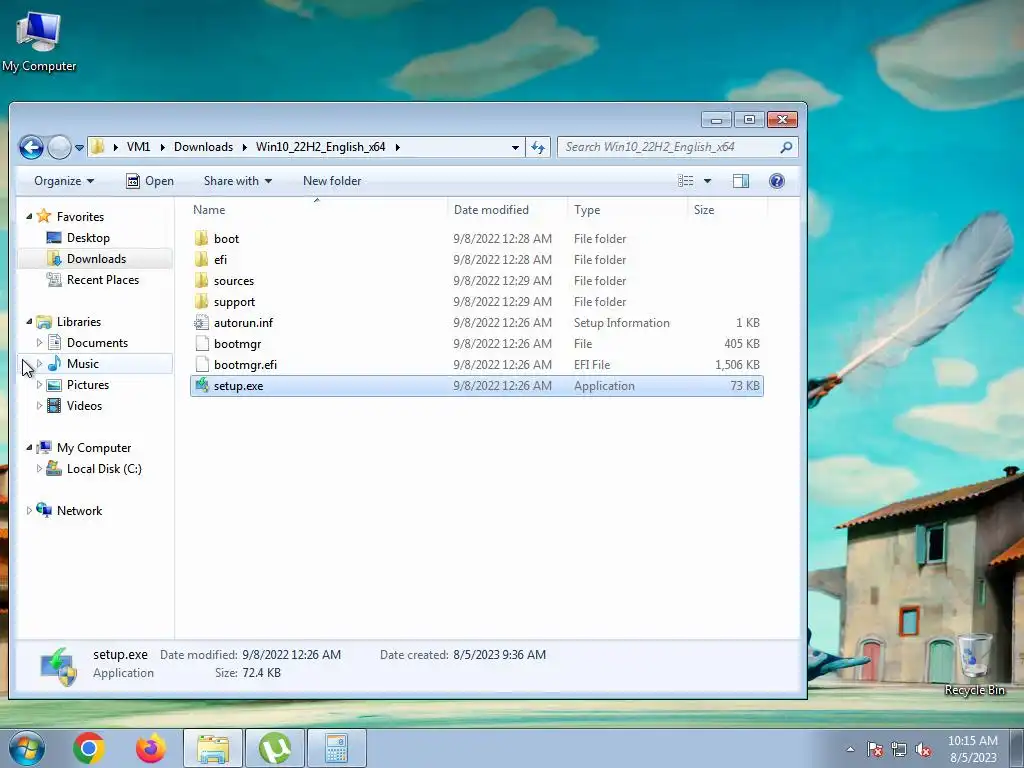The height and width of the screenshot is (768, 1024).
Task: Select the boot folder
Action: pos(477,238)
